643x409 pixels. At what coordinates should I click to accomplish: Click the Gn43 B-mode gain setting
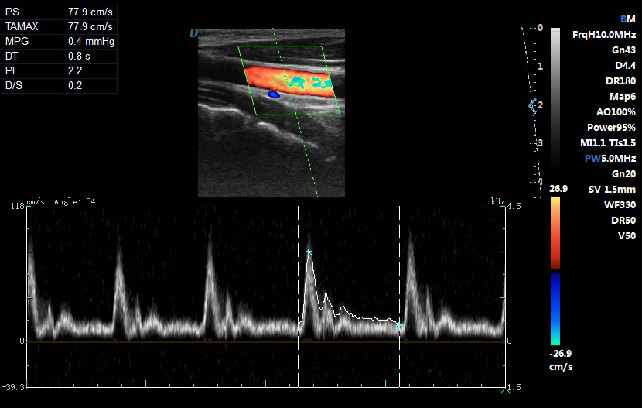point(624,50)
